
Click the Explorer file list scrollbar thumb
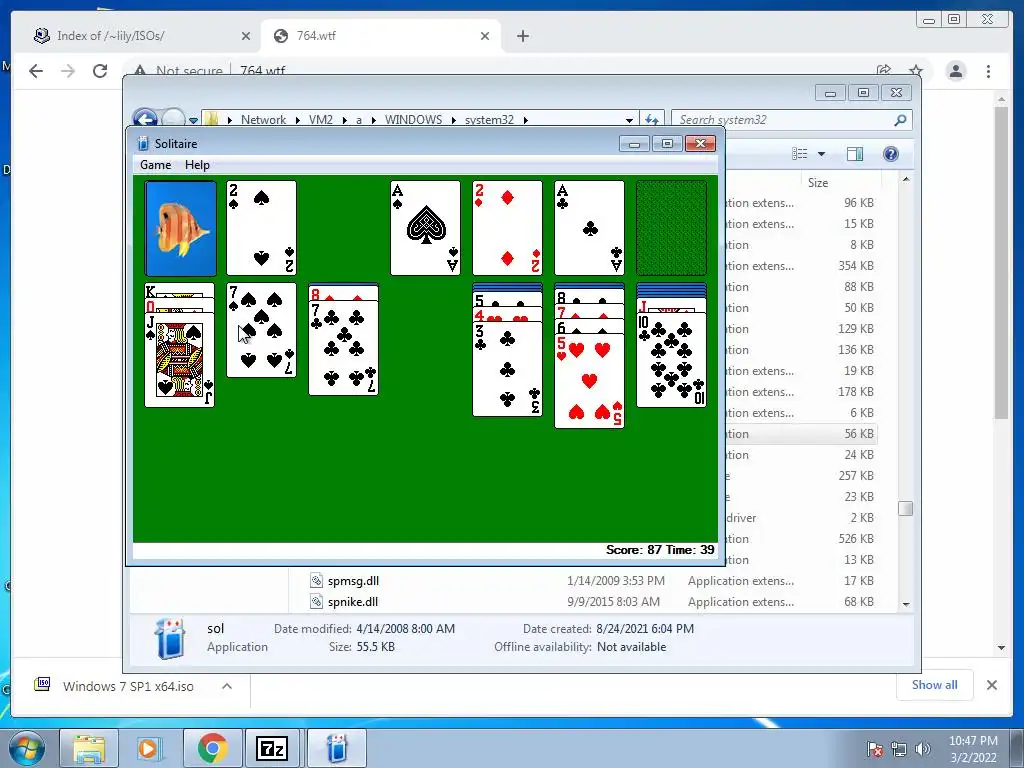coord(906,508)
